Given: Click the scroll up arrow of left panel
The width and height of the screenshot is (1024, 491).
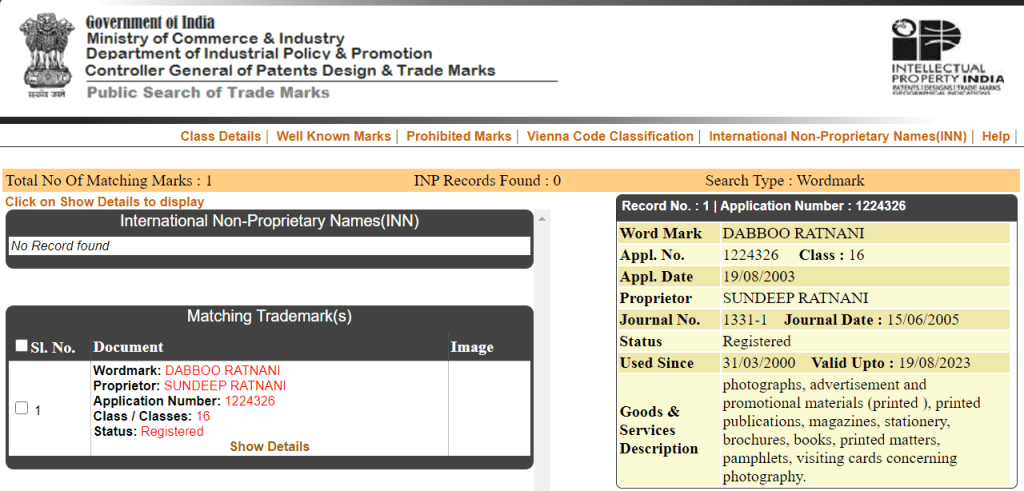Looking at the screenshot, I should [543, 218].
